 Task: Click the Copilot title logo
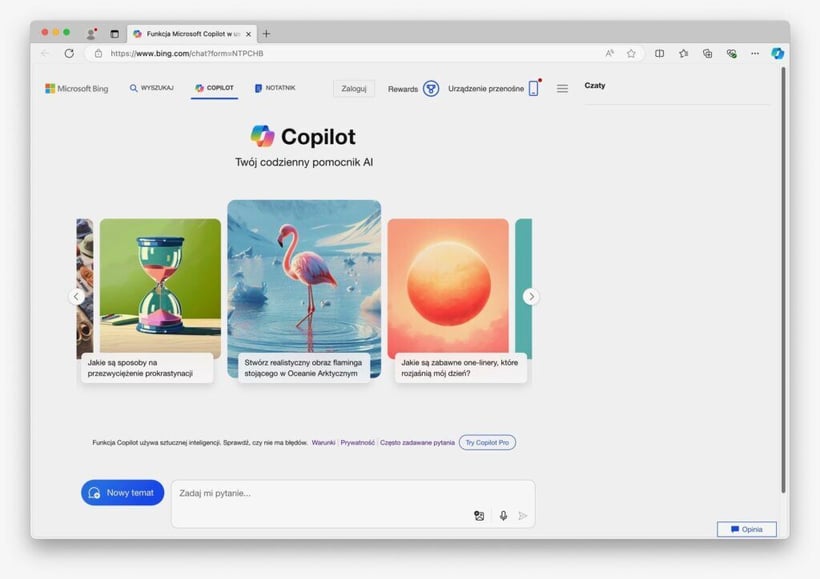tap(303, 137)
